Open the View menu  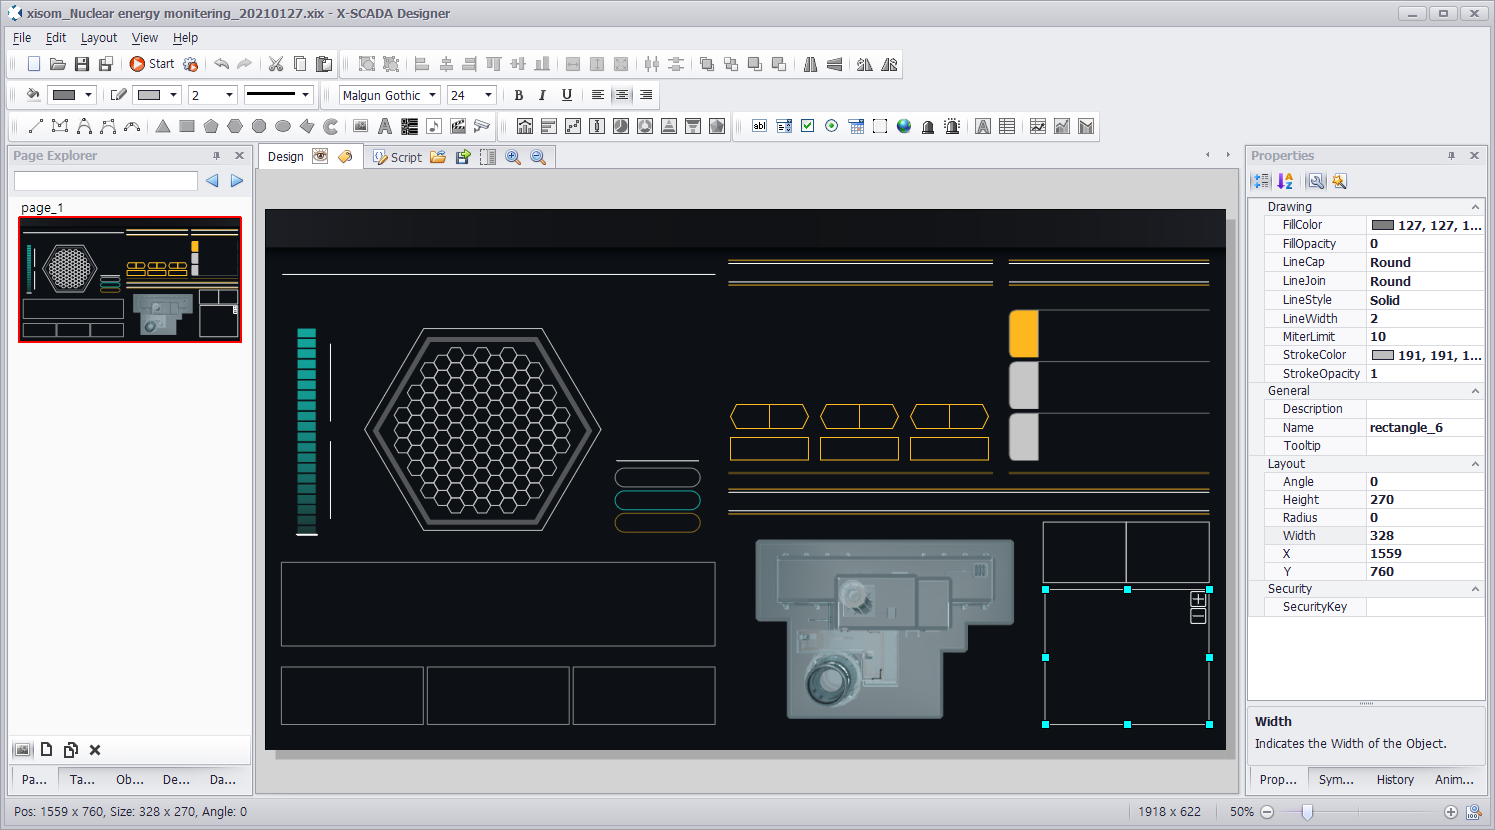tap(145, 38)
